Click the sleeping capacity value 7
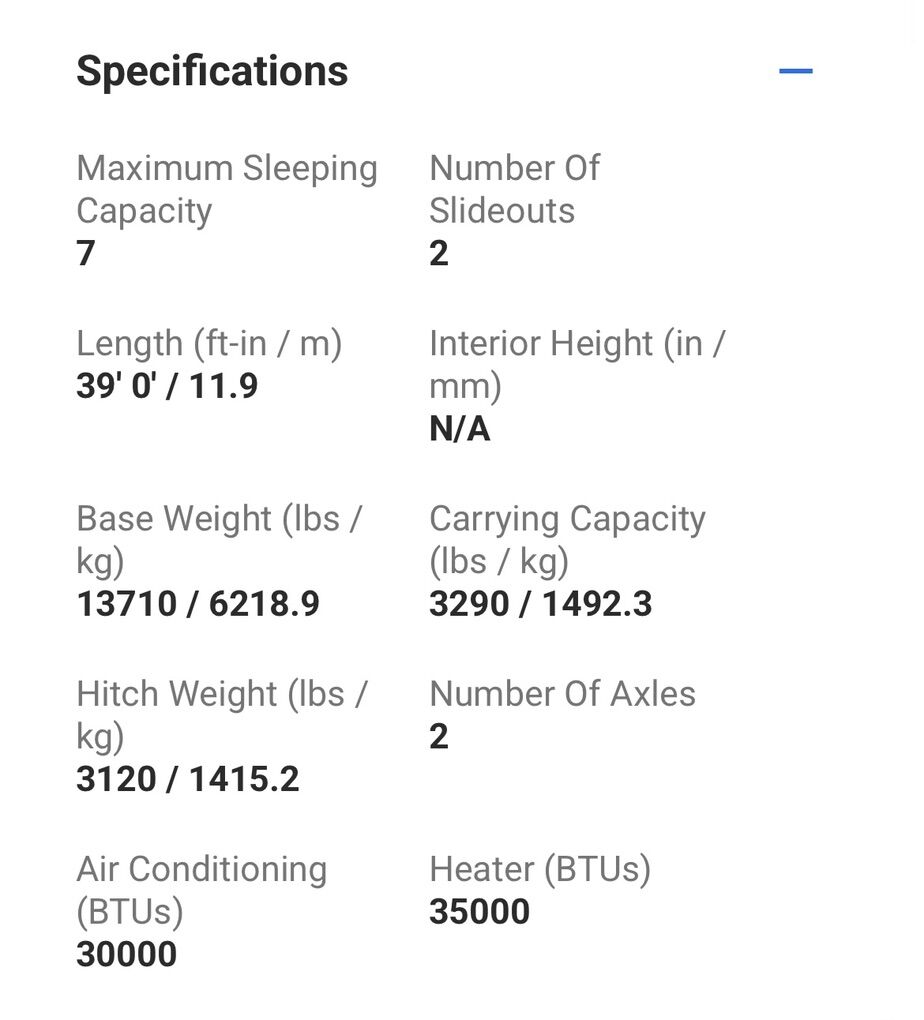The height and width of the screenshot is (1020, 924). 86,254
